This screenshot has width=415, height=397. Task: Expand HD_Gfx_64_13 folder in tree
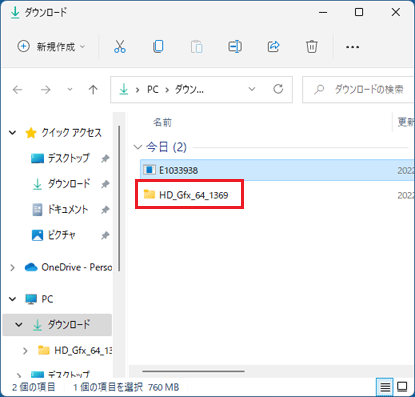25,351
